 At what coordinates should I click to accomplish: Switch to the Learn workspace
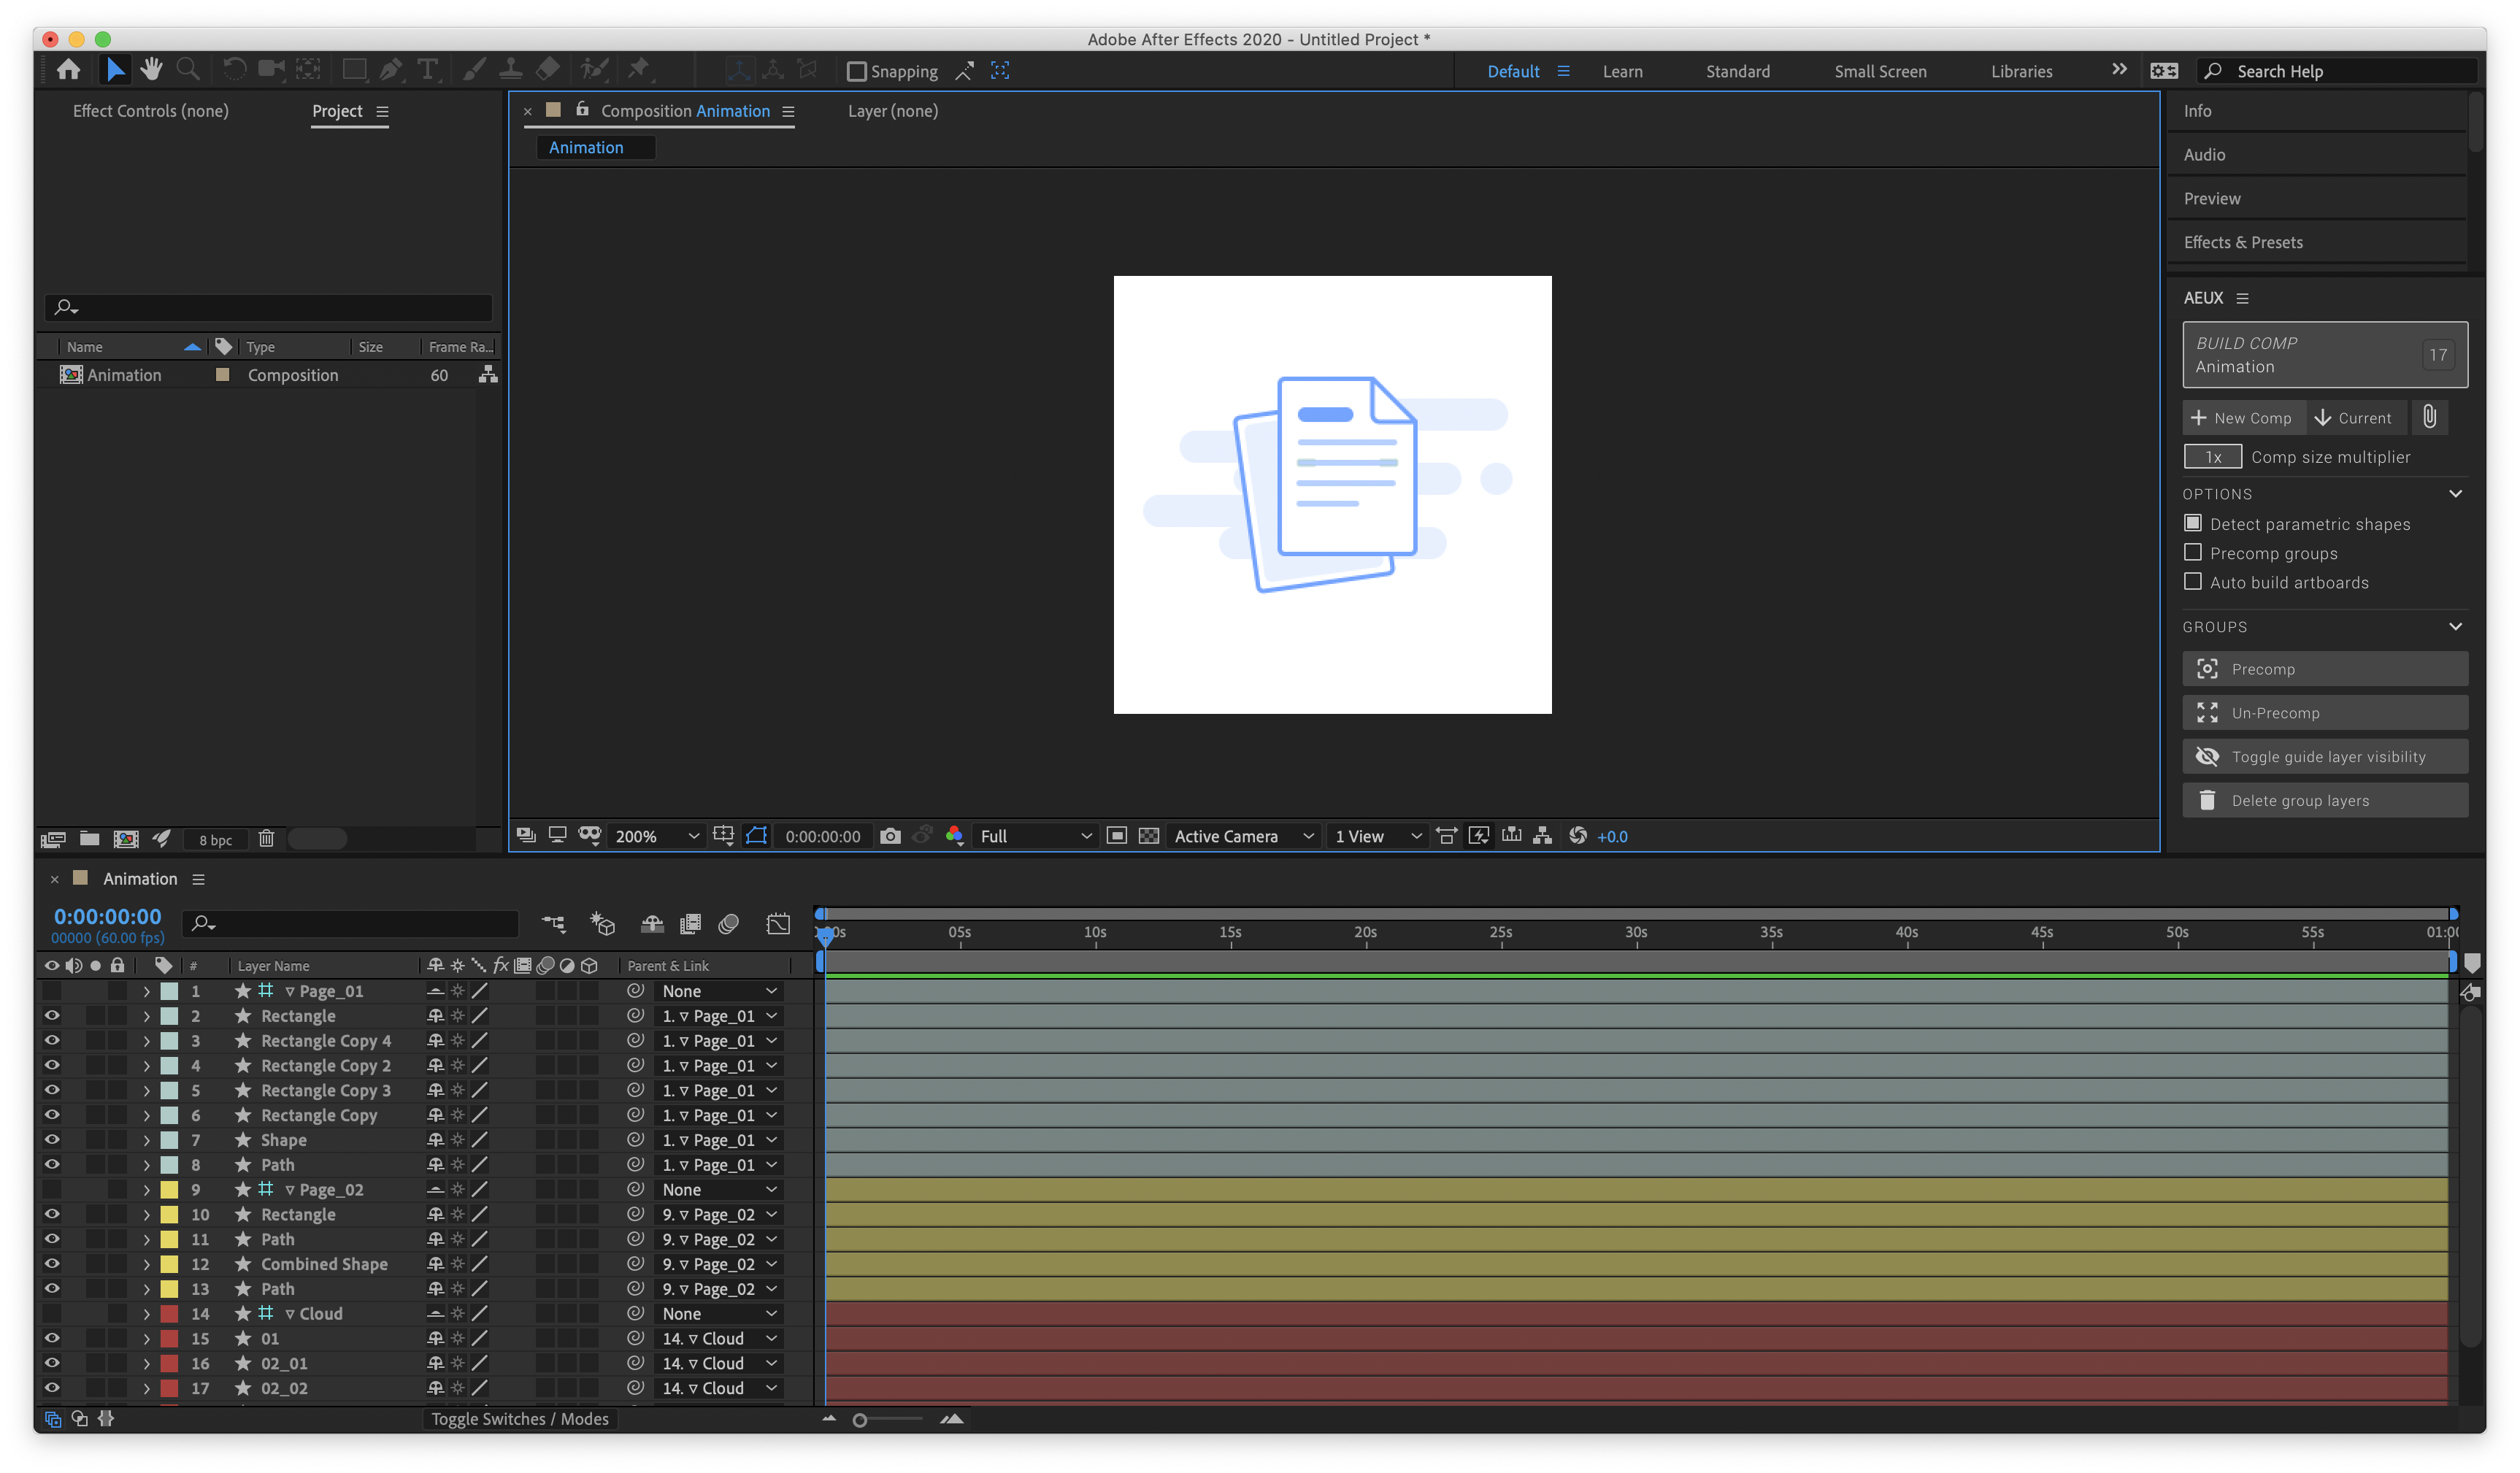coord(1622,71)
